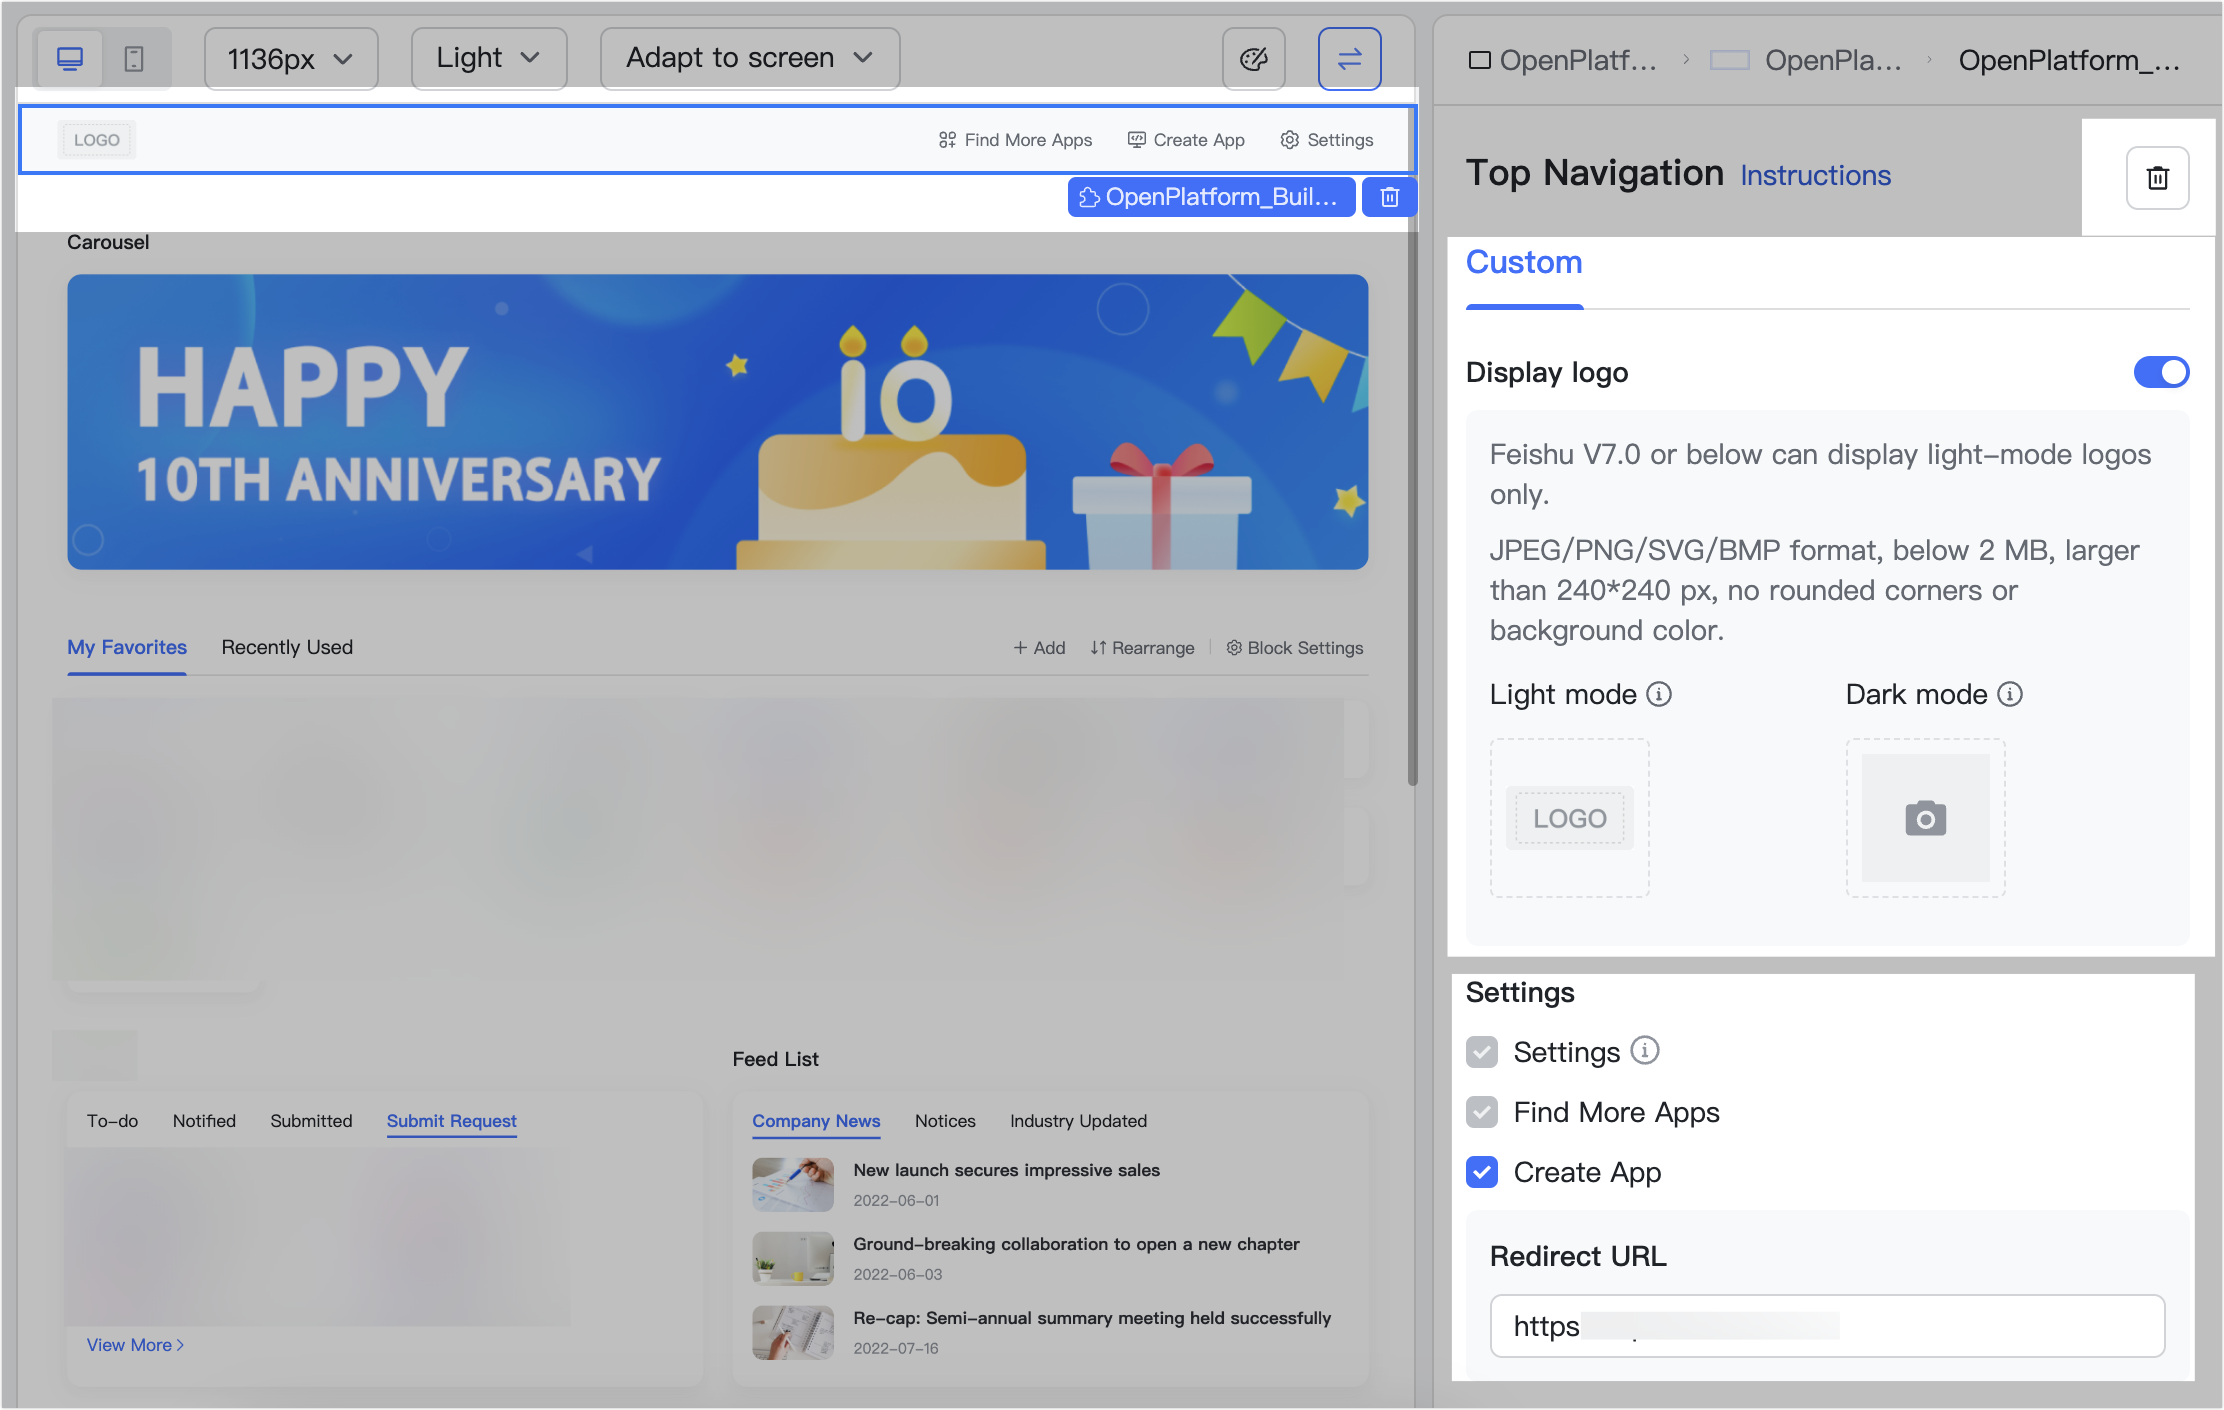
Task: Select the Notices feed tab
Action: 945,1121
